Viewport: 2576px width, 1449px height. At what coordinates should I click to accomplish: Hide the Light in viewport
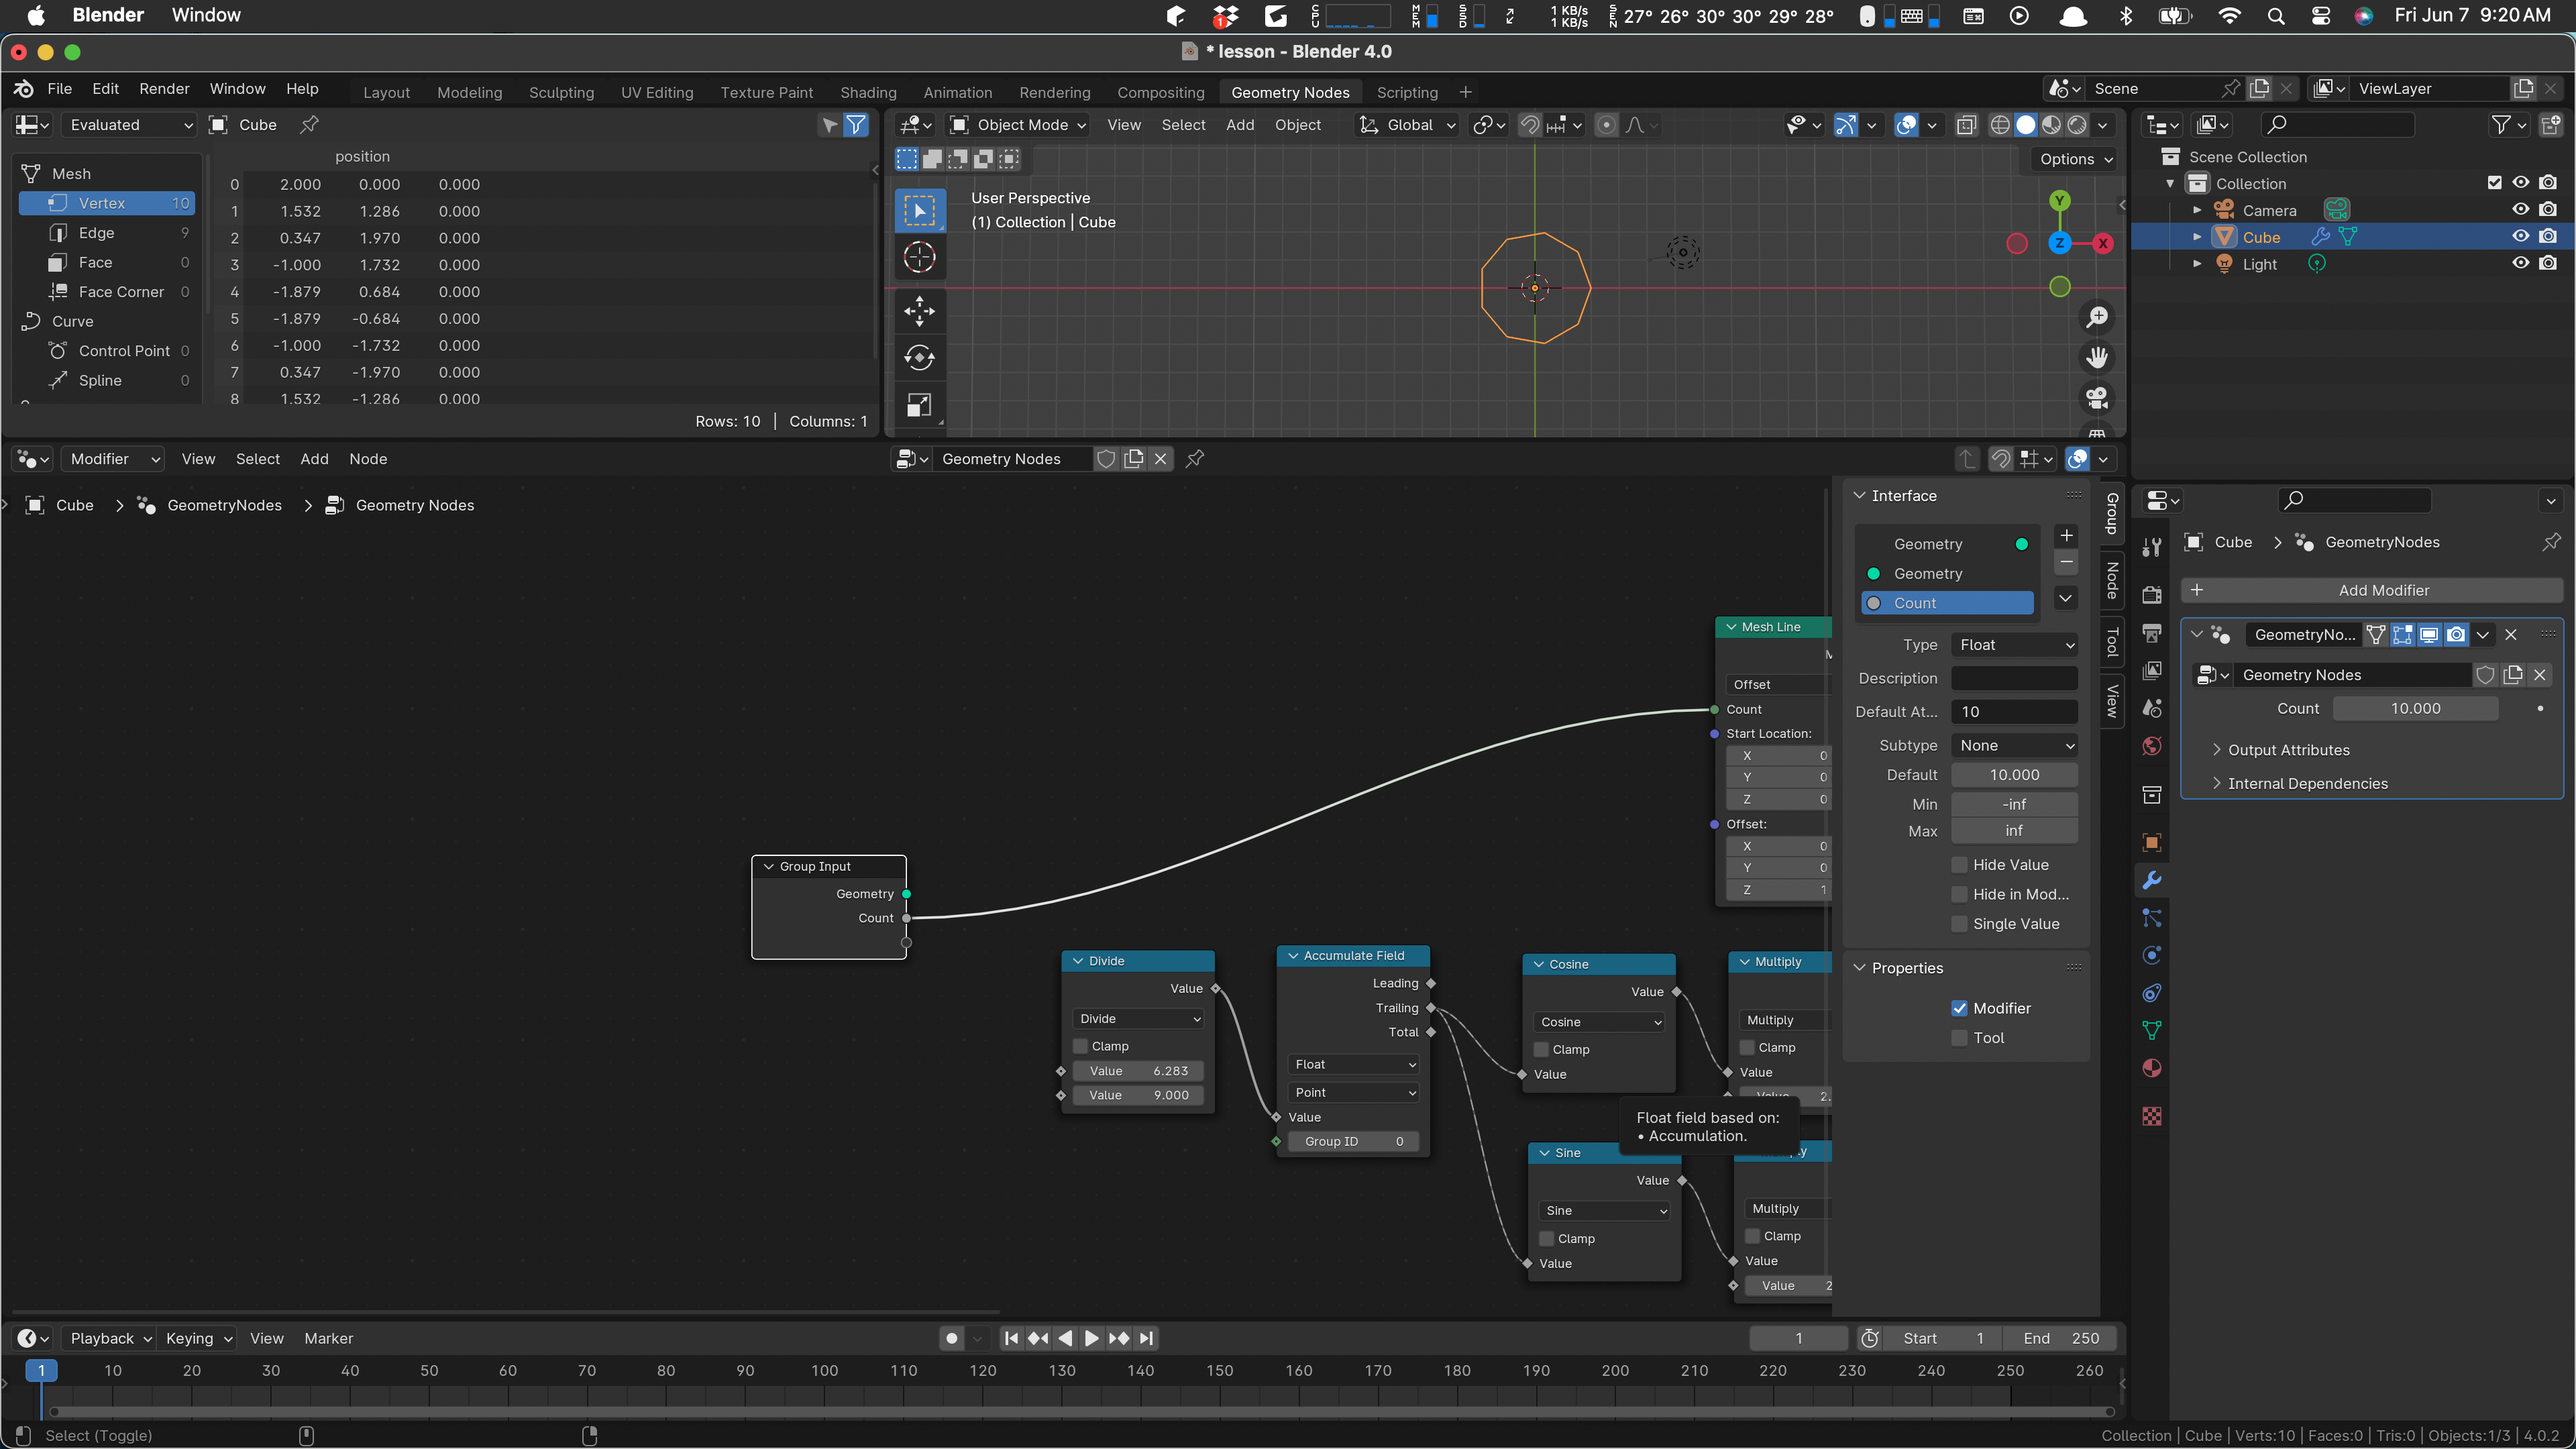pyautogui.click(x=2520, y=264)
